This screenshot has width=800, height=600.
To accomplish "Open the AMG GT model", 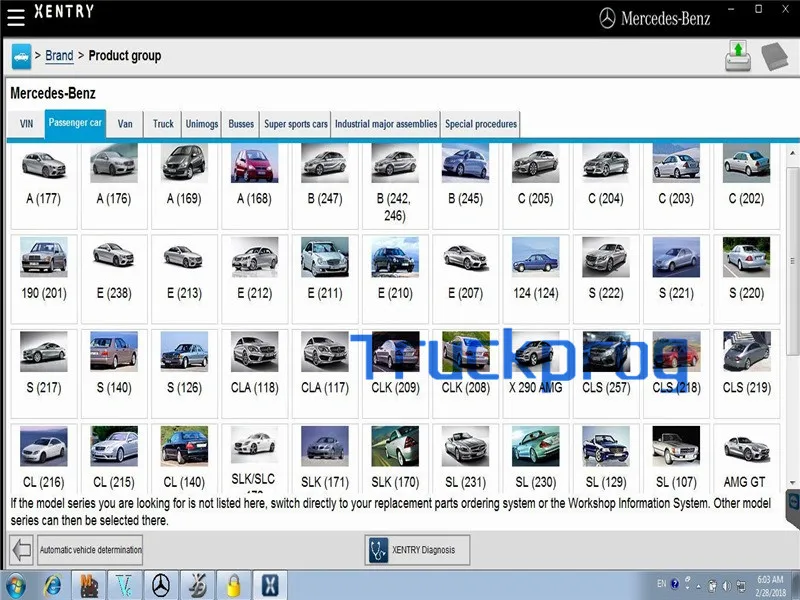I will tap(746, 458).
